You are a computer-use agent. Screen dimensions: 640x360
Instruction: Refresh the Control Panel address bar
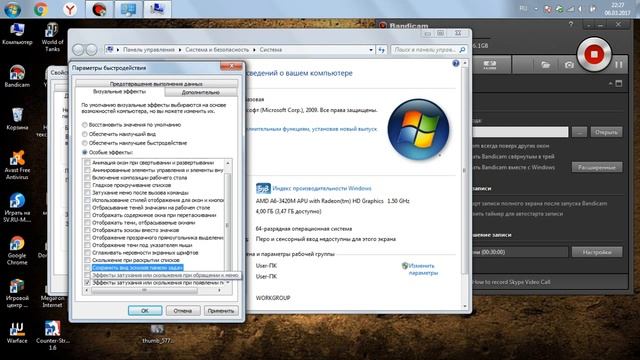click(382, 50)
